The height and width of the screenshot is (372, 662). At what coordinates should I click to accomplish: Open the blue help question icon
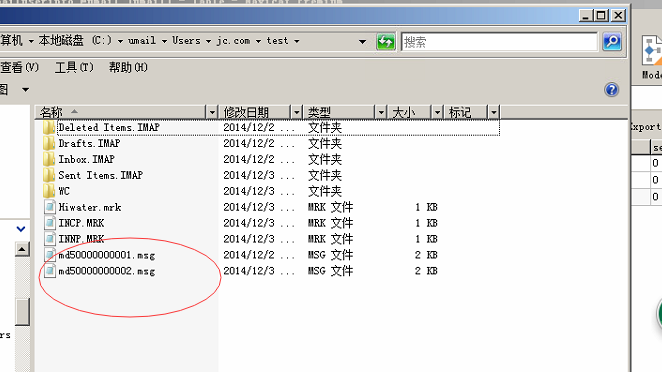point(611,90)
